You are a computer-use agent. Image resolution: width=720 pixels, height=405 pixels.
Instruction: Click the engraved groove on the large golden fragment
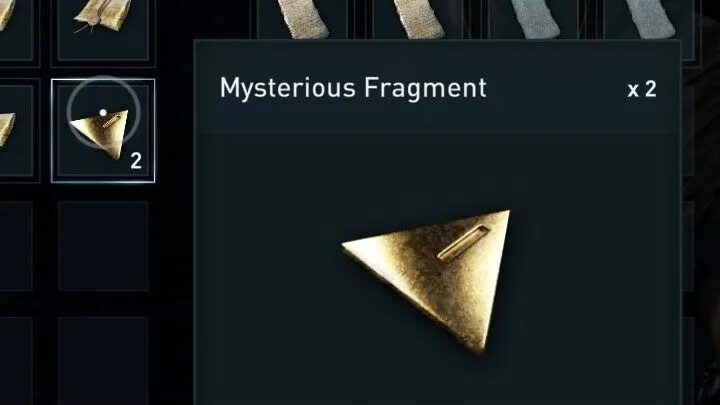click(463, 243)
